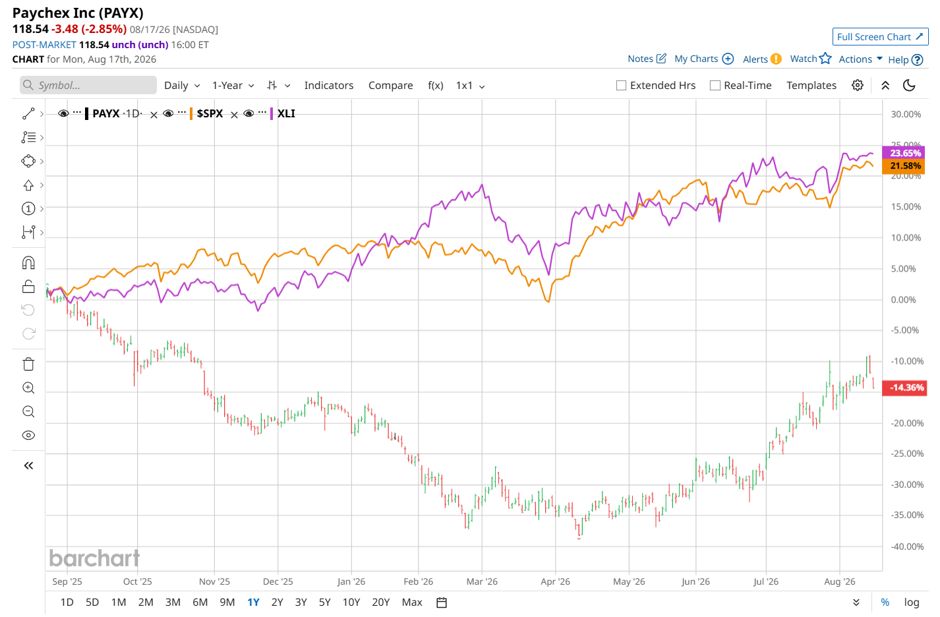This screenshot has height=617, width=940.
Task: Open more options for XLI series
Action: coord(262,113)
